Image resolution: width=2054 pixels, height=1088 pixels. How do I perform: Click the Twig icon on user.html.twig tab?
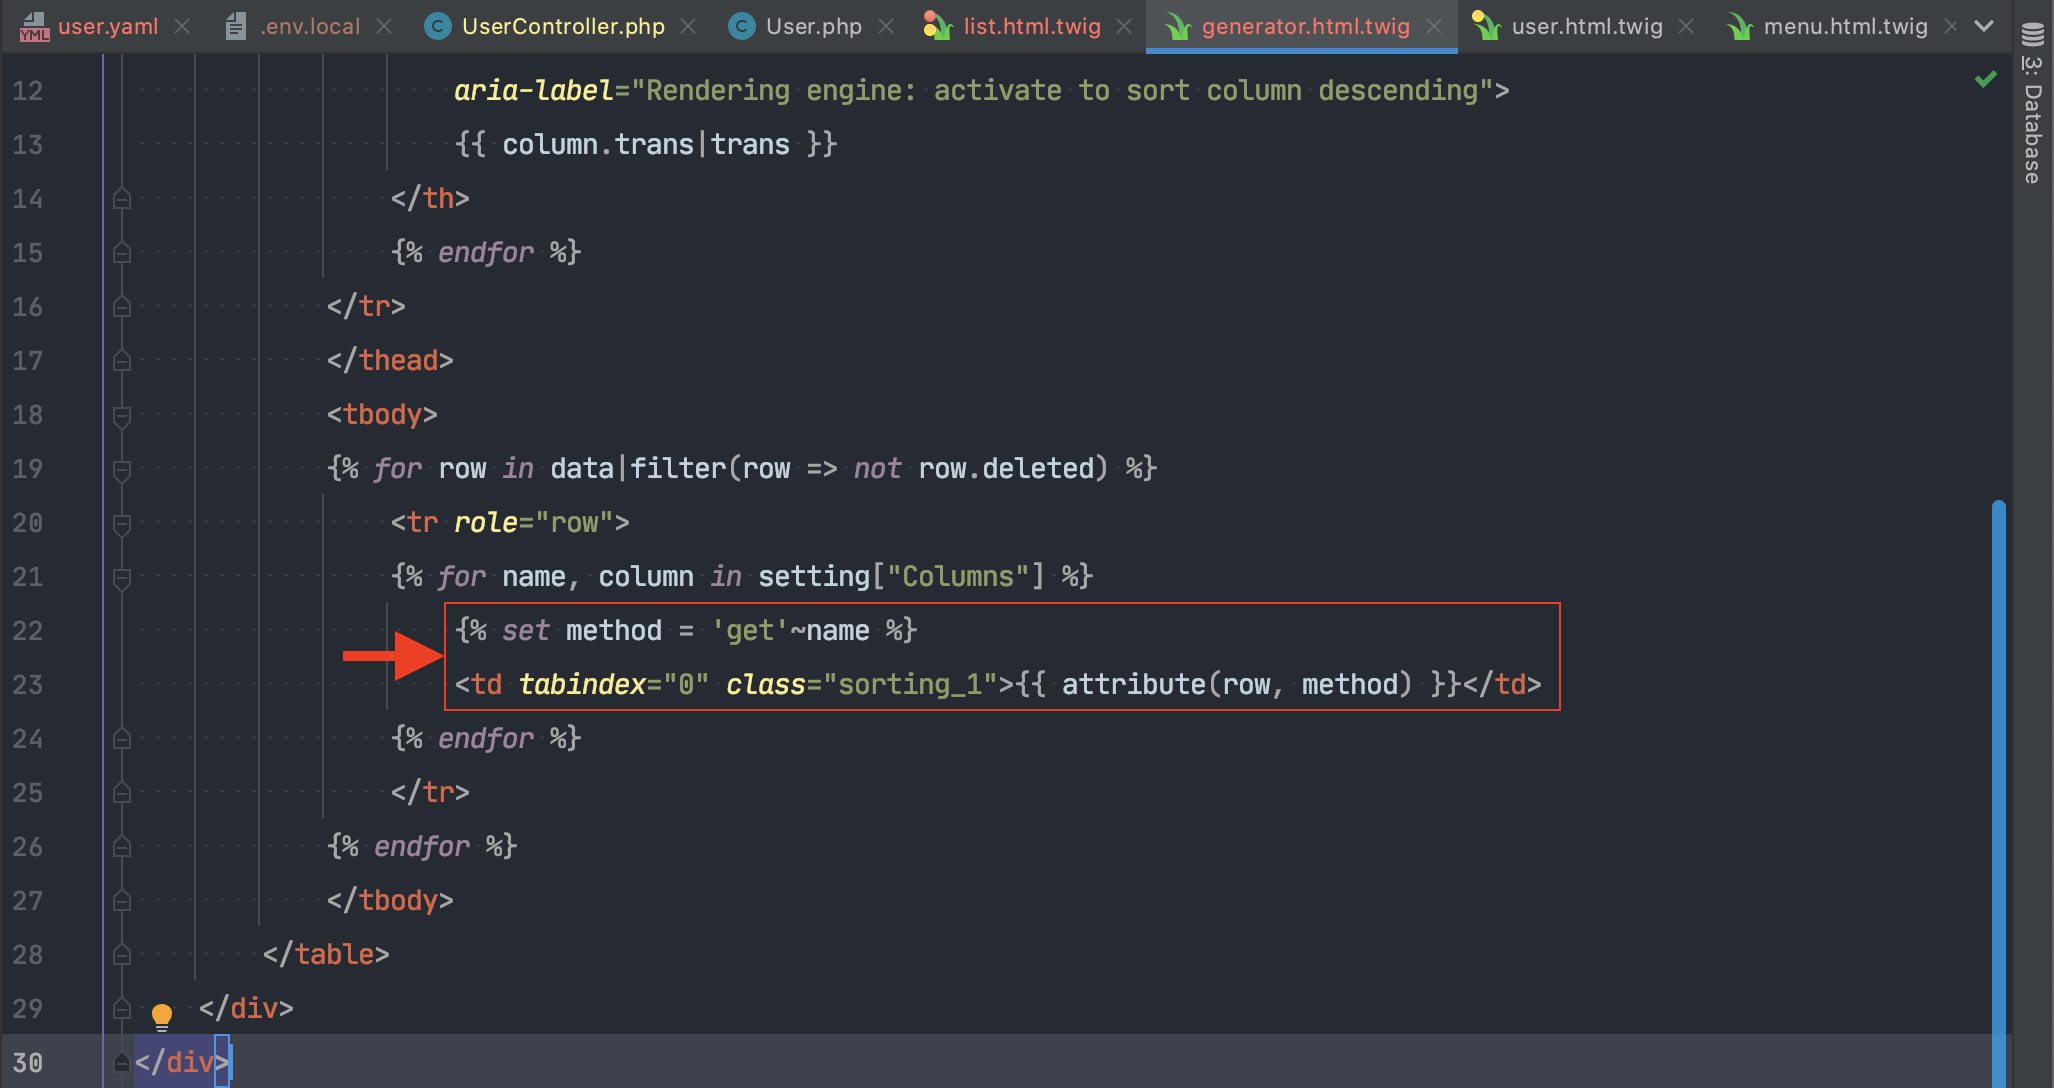1486,27
